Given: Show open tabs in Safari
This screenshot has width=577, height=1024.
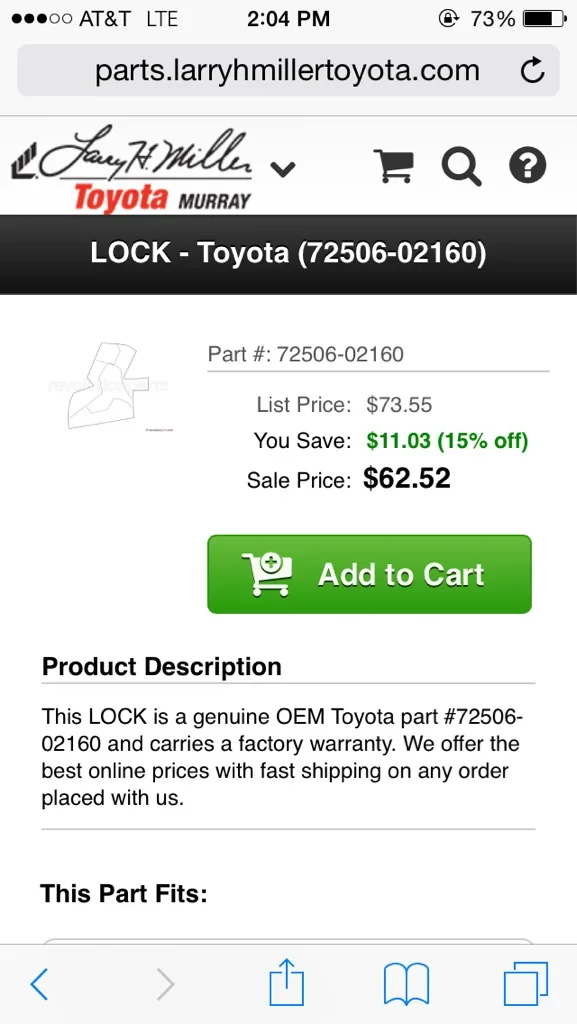Looking at the screenshot, I should pos(526,984).
